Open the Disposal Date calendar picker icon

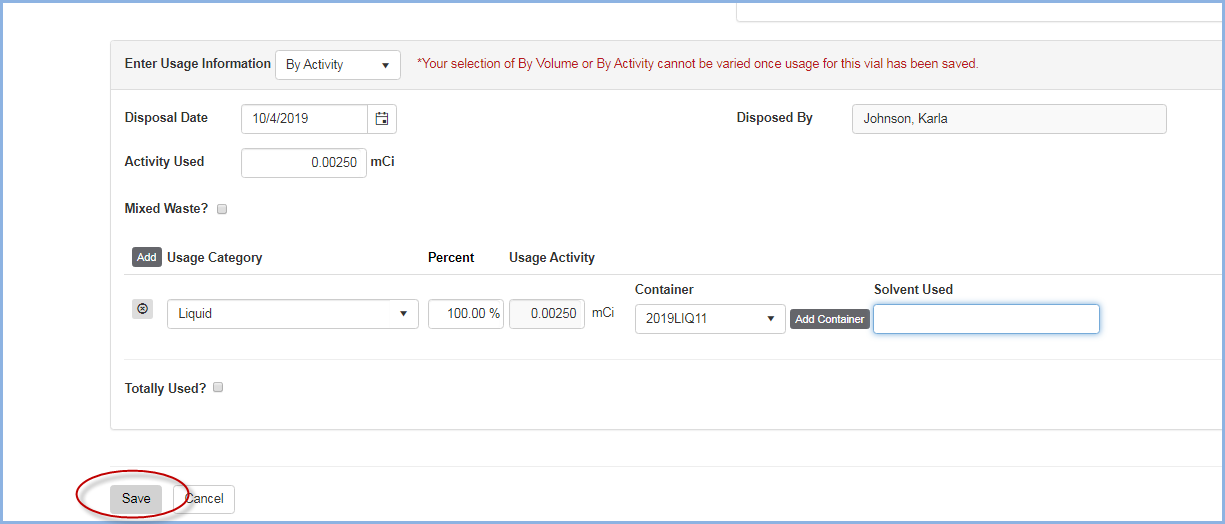click(382, 119)
